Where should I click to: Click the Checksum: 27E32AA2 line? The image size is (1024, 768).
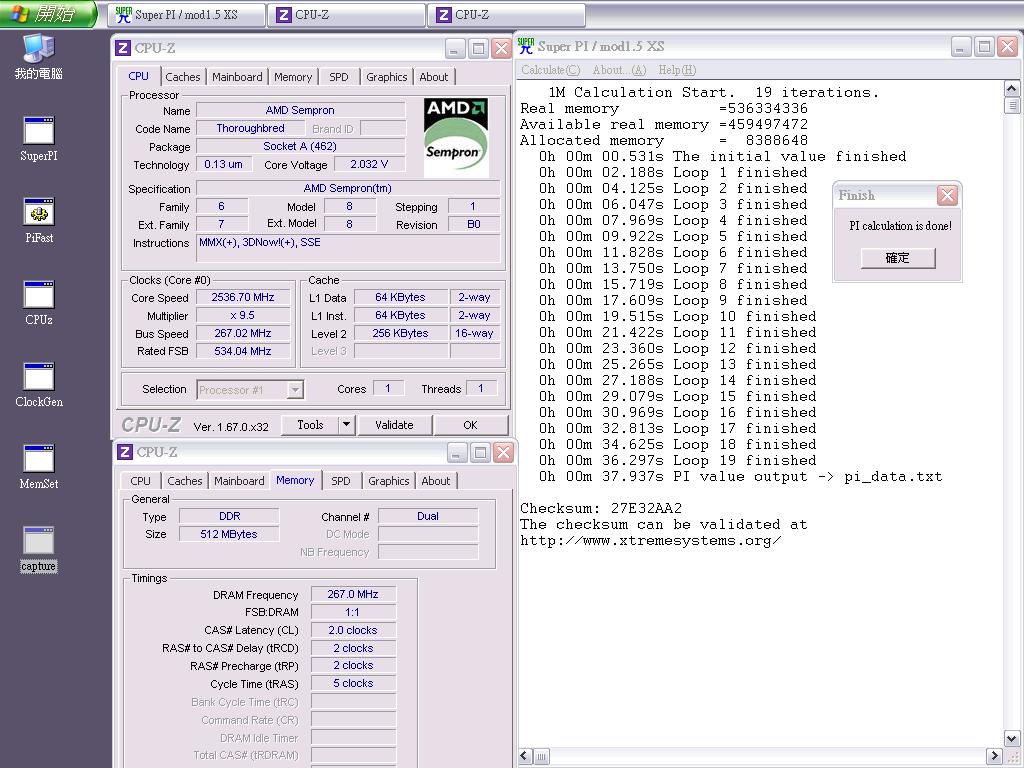click(601, 508)
